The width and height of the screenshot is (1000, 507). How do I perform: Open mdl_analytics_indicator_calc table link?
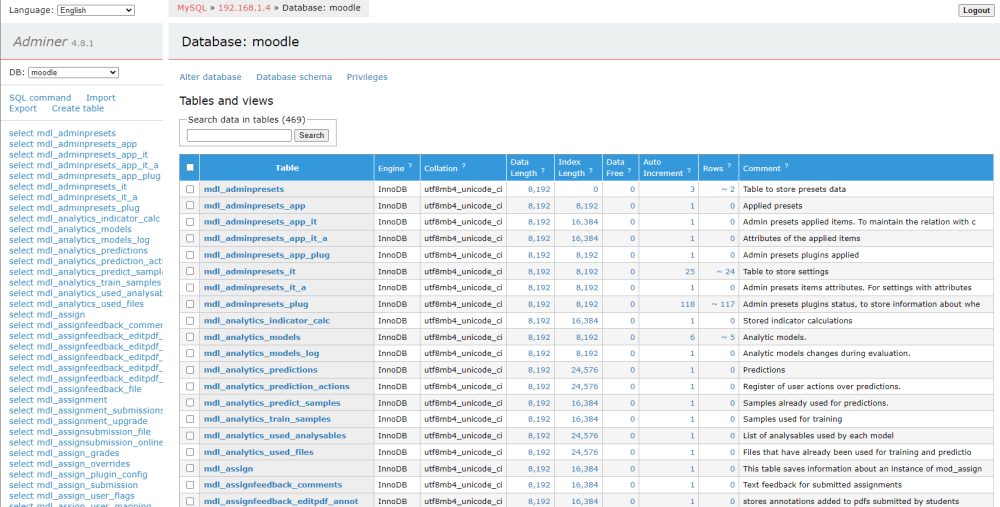click(267, 321)
